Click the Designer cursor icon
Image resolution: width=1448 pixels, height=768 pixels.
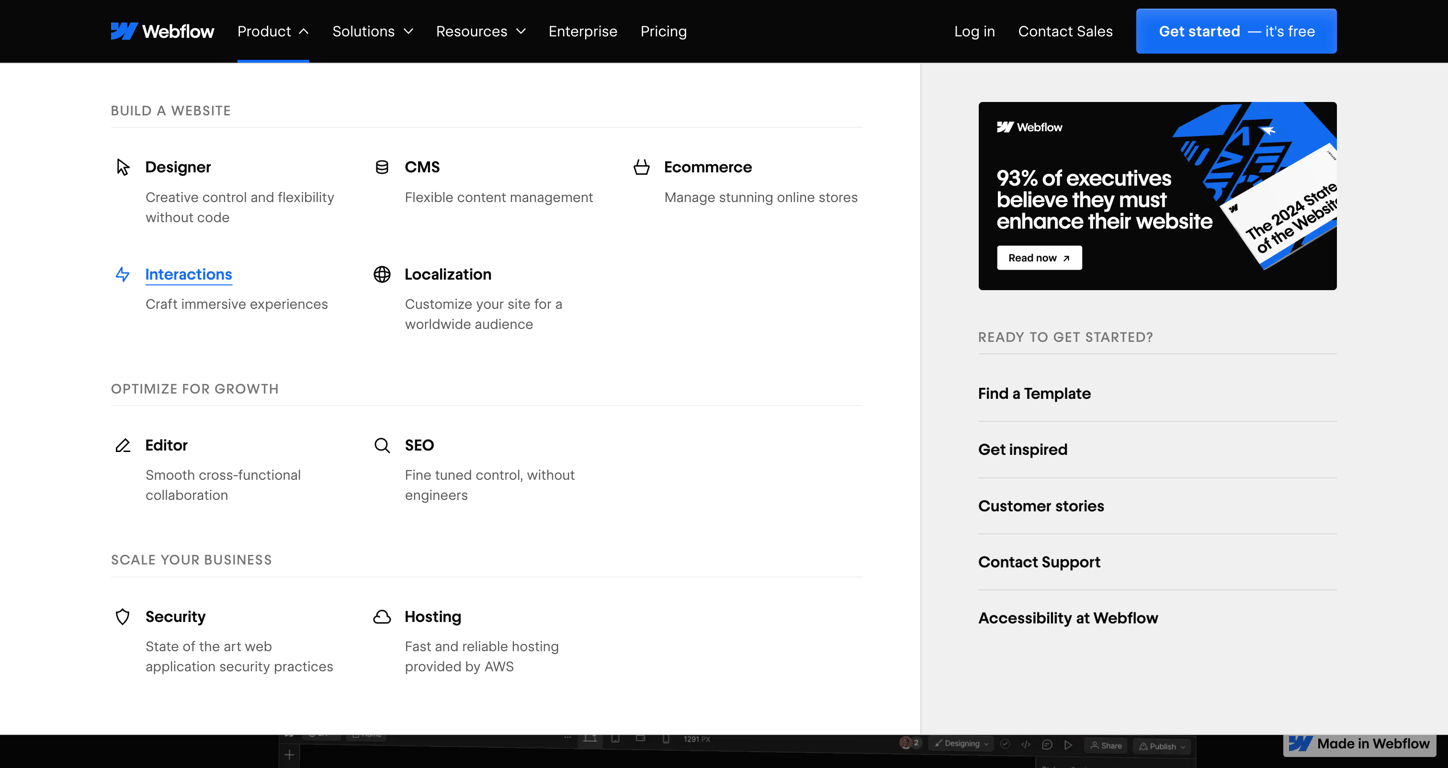tap(123, 167)
